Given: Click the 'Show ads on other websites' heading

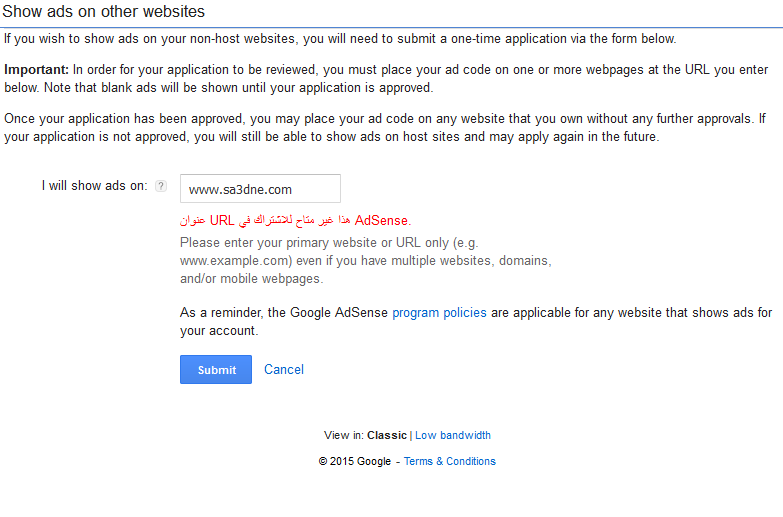Looking at the screenshot, I should tap(104, 12).
